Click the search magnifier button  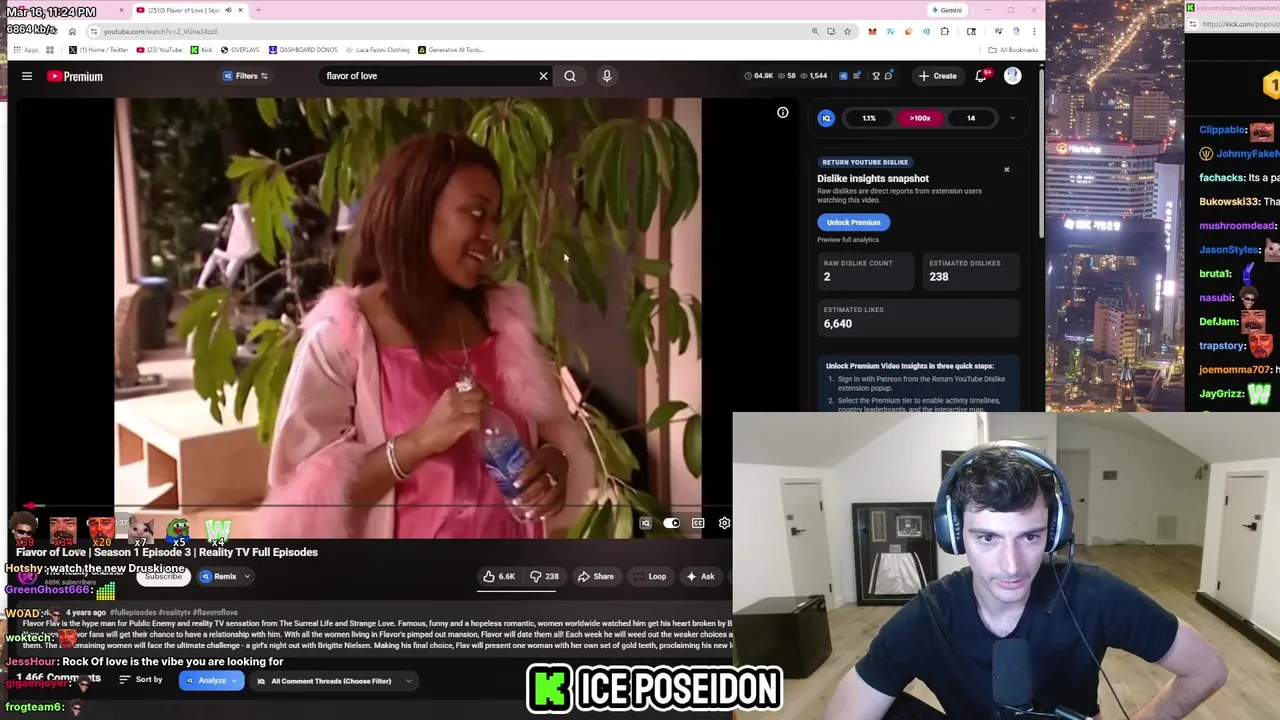click(570, 76)
